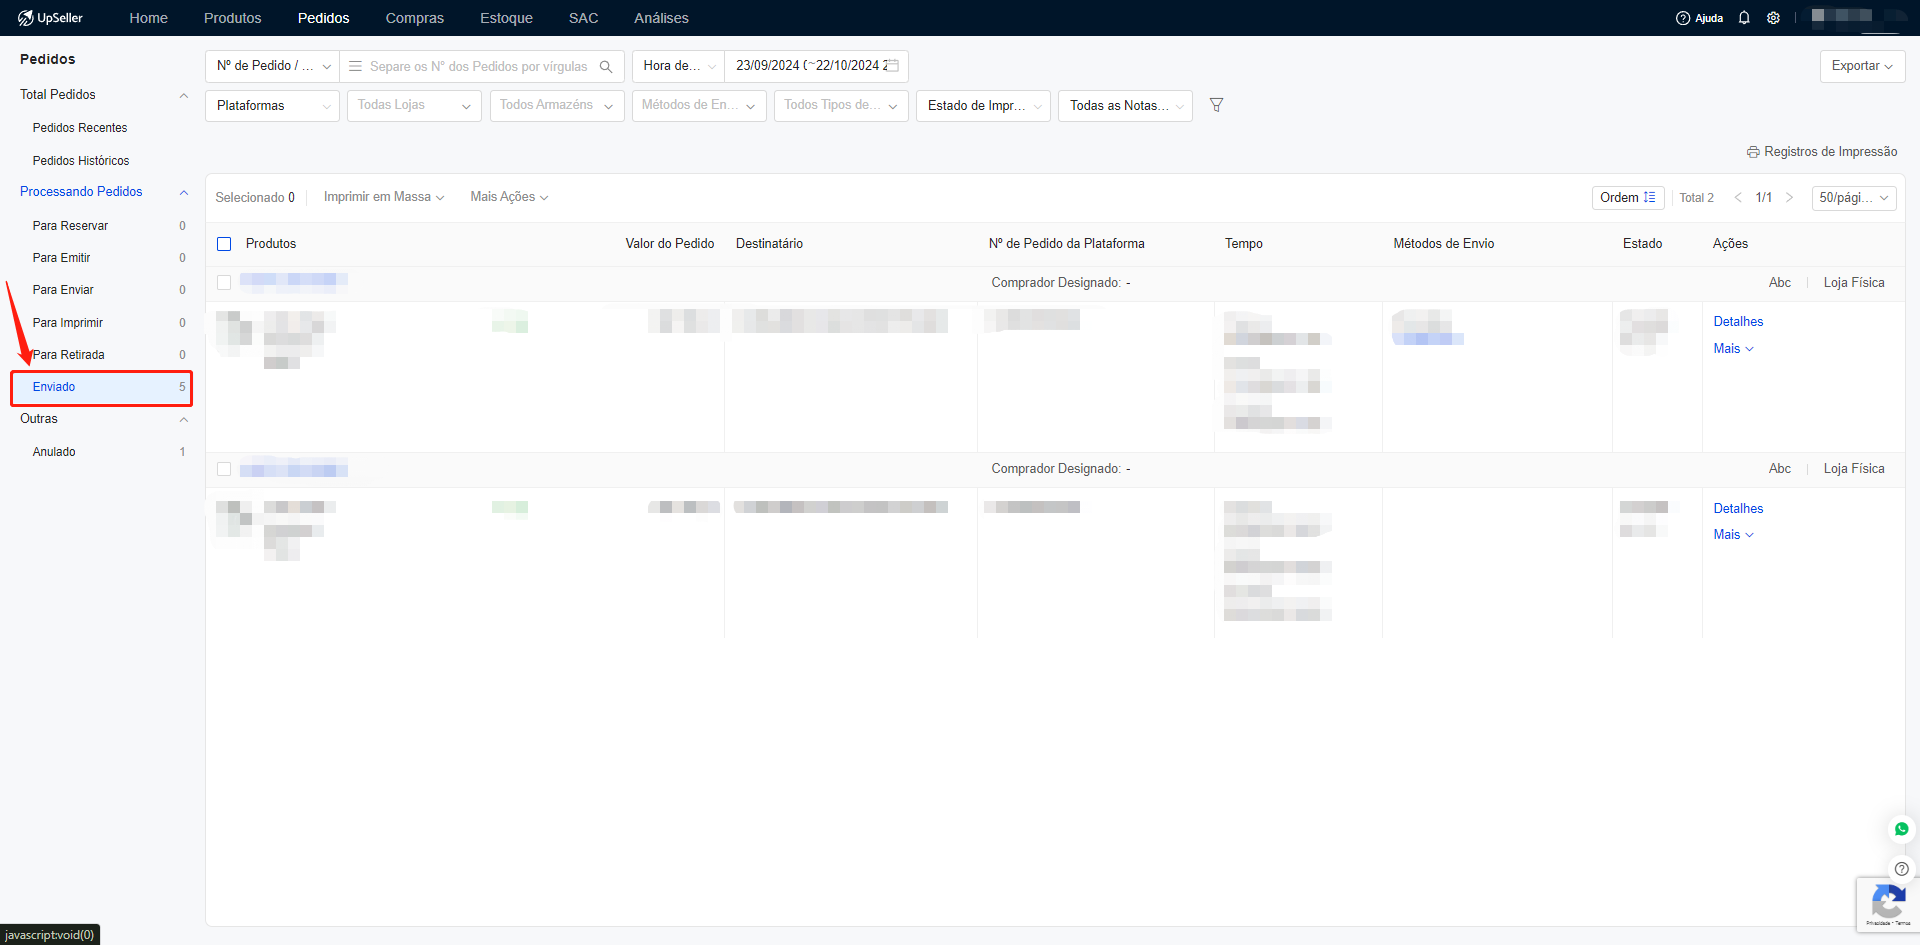Image resolution: width=1920 pixels, height=945 pixels.
Task: Open the Compras menu
Action: 414,18
